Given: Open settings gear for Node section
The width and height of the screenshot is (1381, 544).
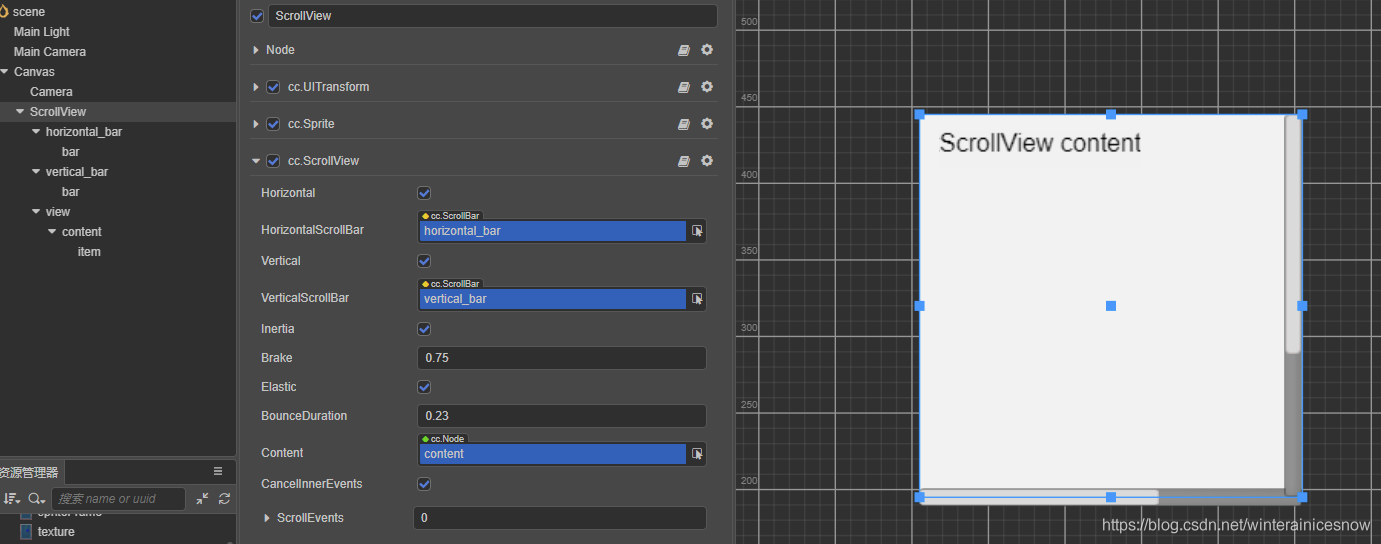Looking at the screenshot, I should tap(707, 50).
